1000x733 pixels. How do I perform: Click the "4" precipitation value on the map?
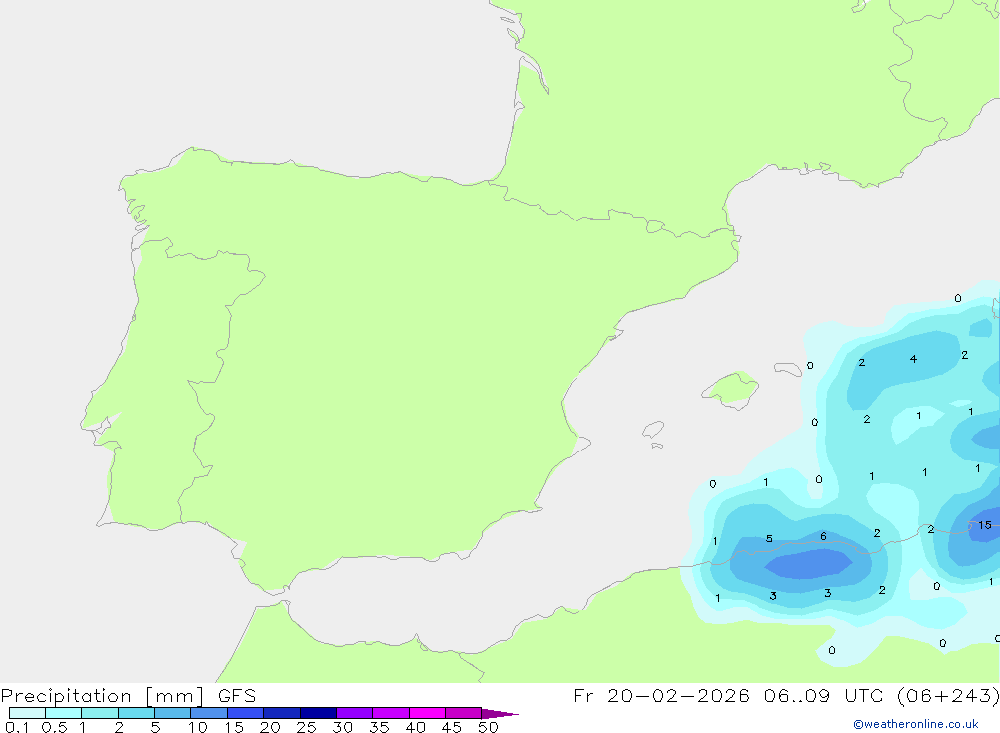(x=913, y=359)
